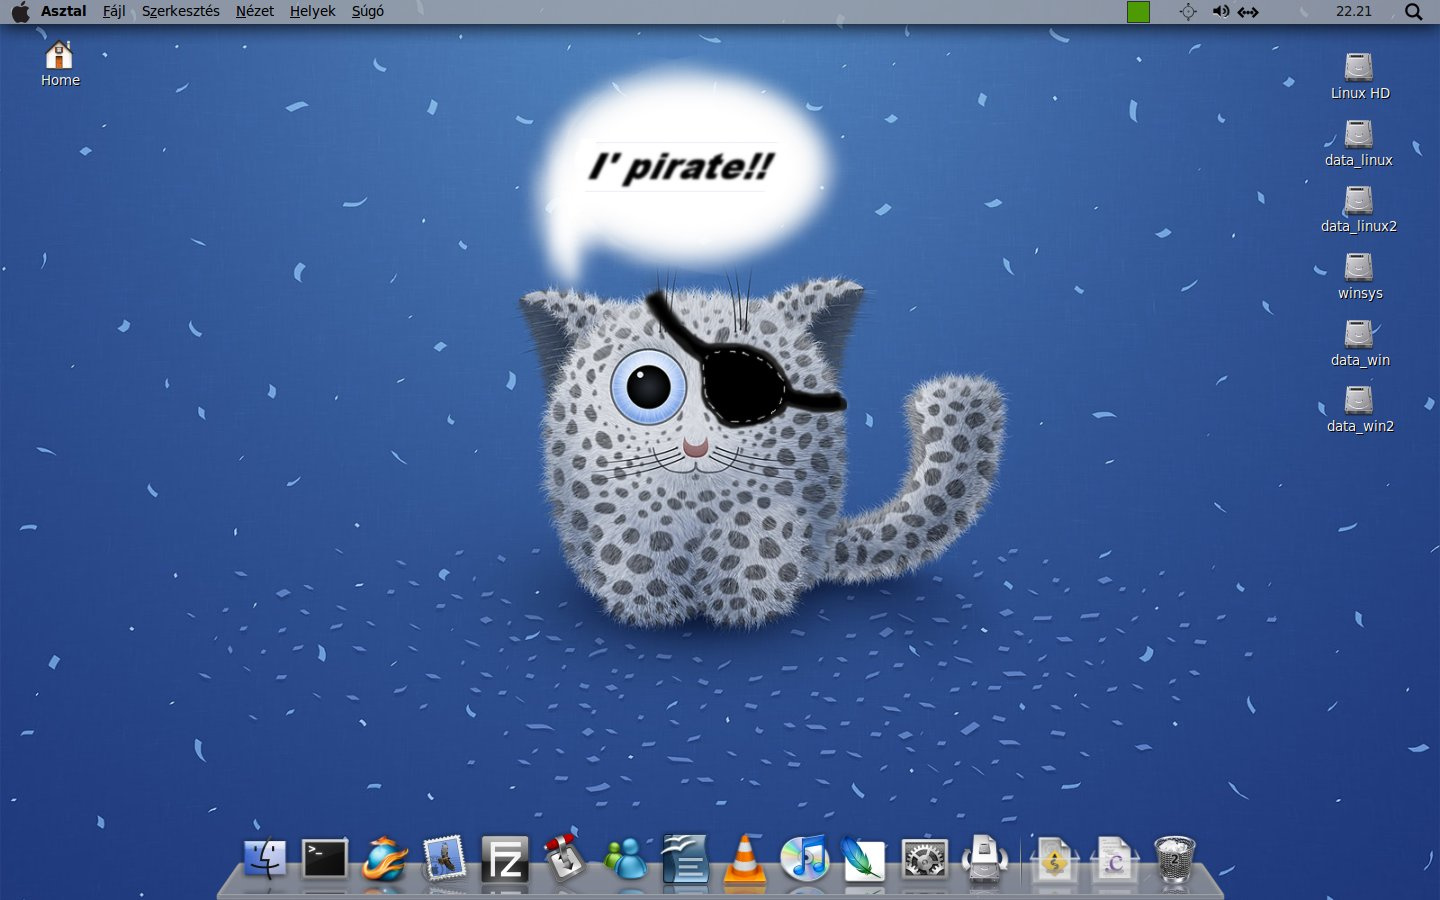
Task: Open the script document with dollar sign
Action: coord(1054,859)
